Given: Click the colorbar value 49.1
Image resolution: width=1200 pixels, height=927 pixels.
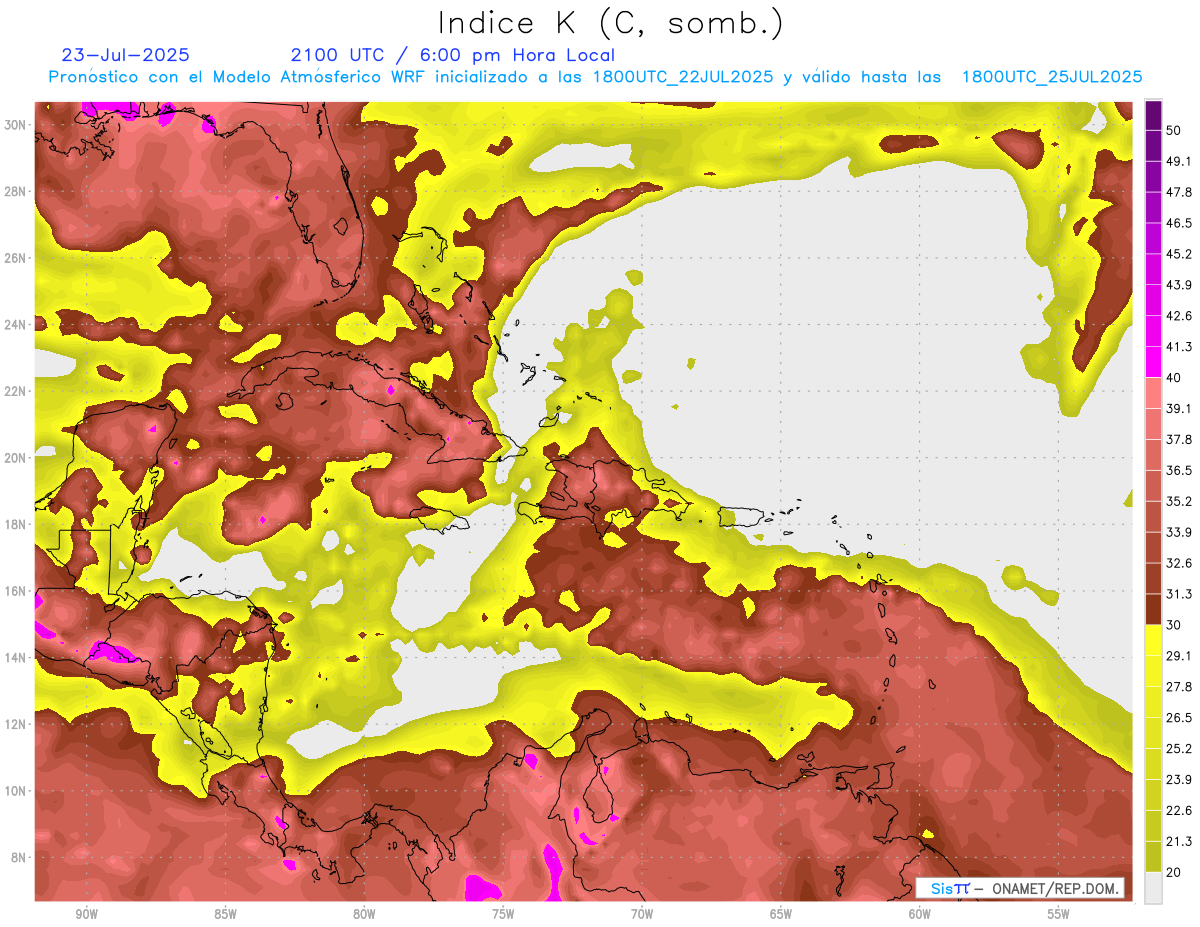Looking at the screenshot, I should [1179, 161].
